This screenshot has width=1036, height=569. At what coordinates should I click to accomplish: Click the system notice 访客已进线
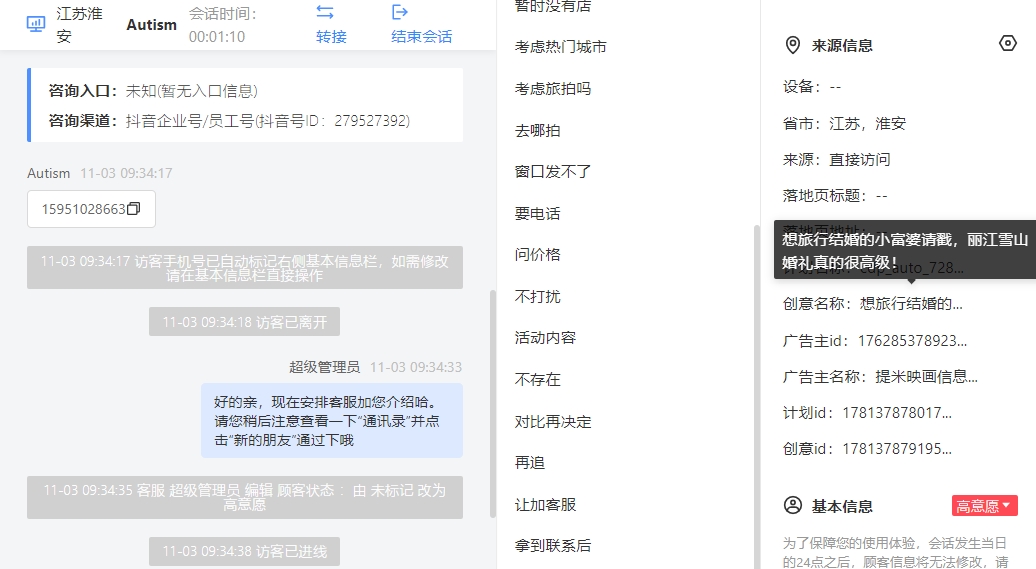[x=244, y=551]
